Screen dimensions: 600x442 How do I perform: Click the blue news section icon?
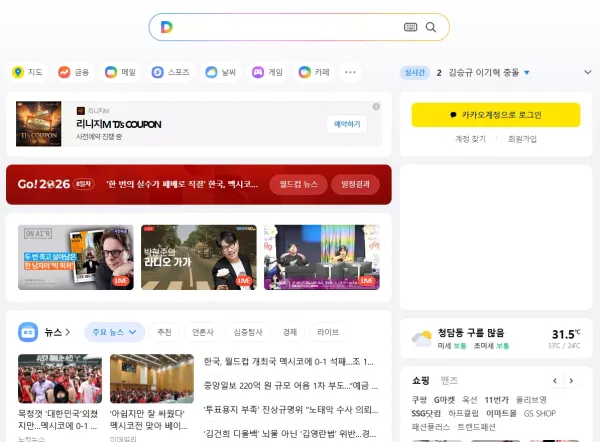[x=28, y=332]
